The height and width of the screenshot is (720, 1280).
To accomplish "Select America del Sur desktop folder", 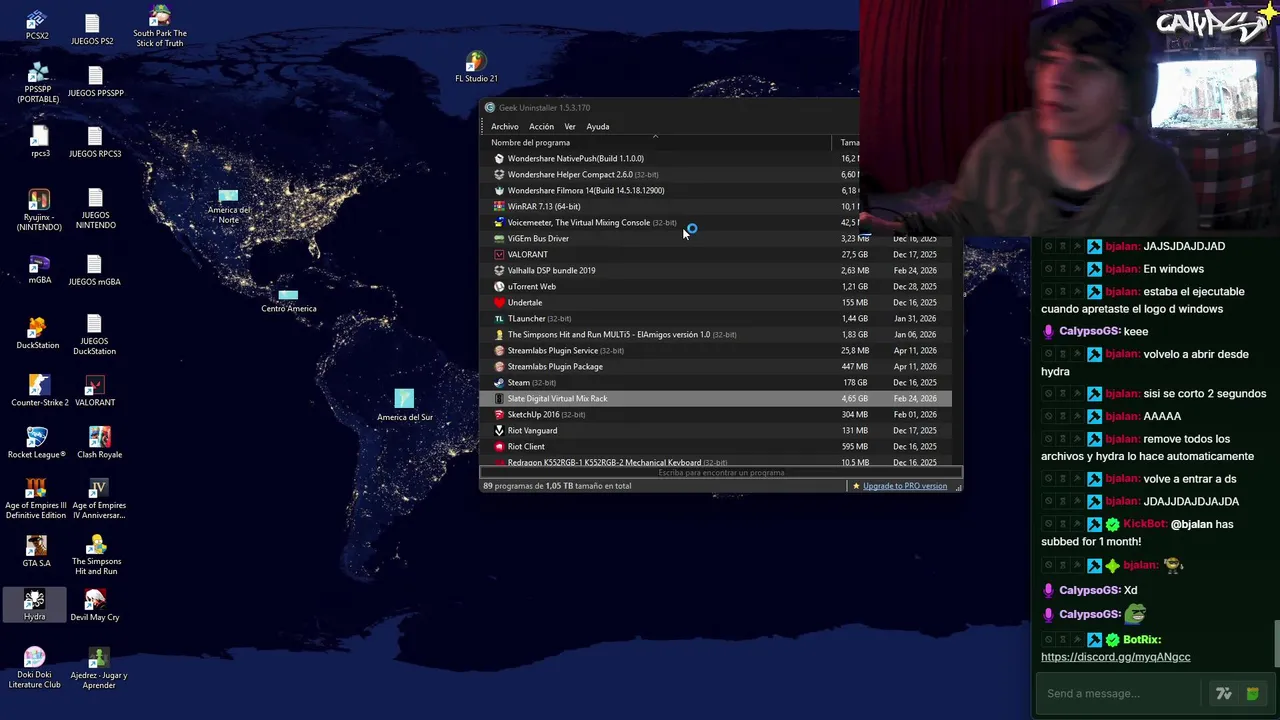I will pos(405,405).
